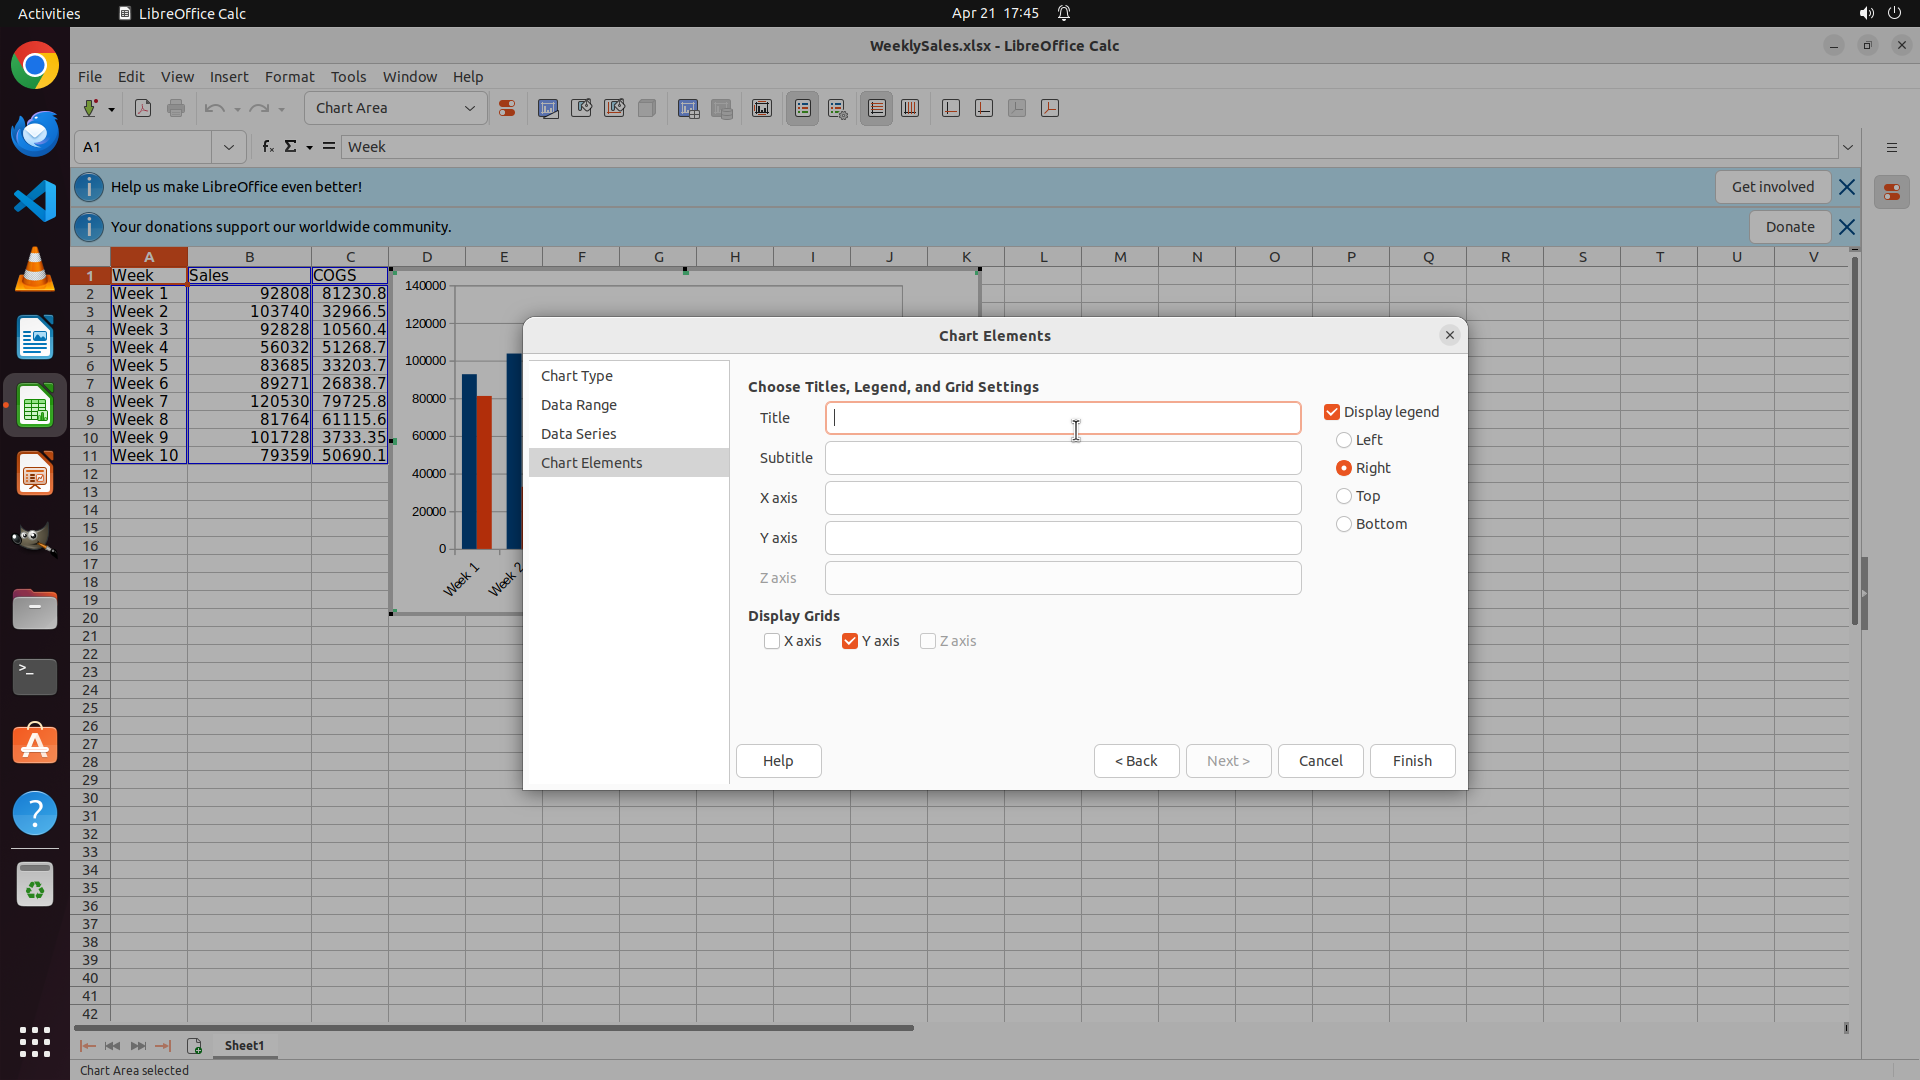Toggle the Legend On/Off toolbar icon
The height and width of the screenshot is (1080, 1920).
(802, 108)
